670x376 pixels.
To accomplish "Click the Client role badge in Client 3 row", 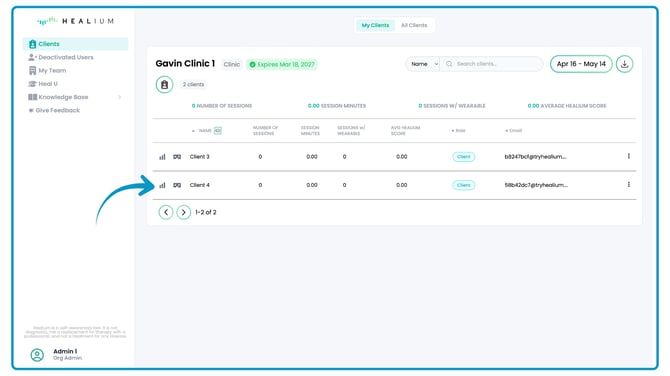I will pyautogui.click(x=464, y=157).
